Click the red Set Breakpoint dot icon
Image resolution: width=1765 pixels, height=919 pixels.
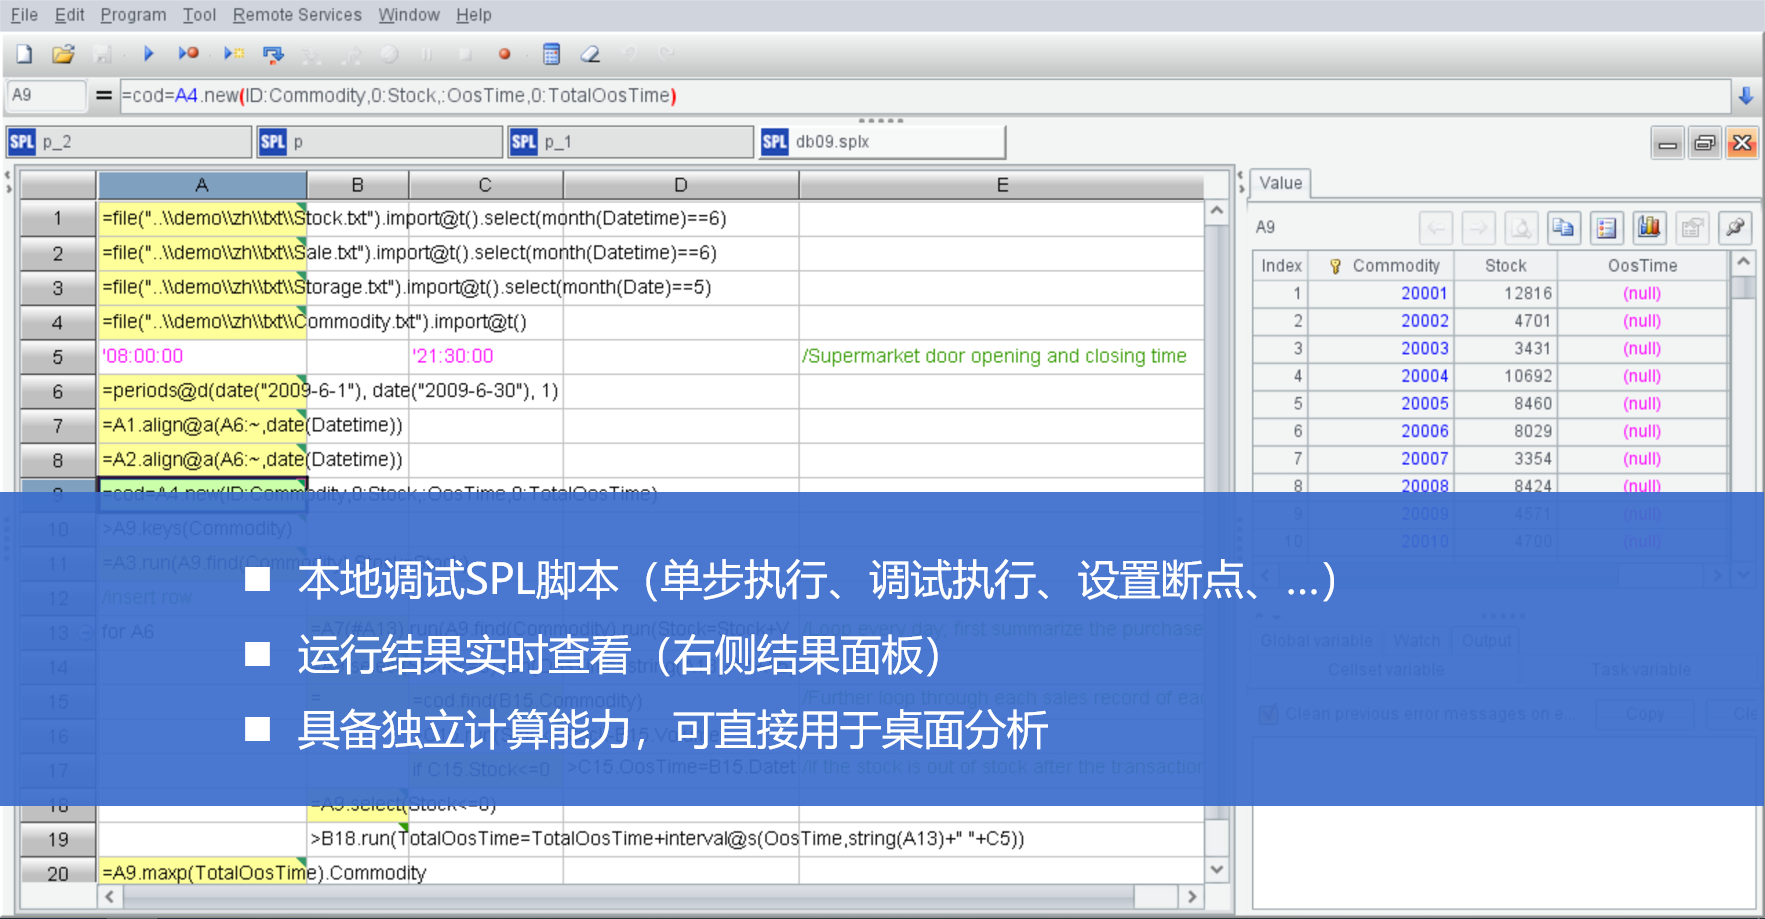[x=505, y=54]
